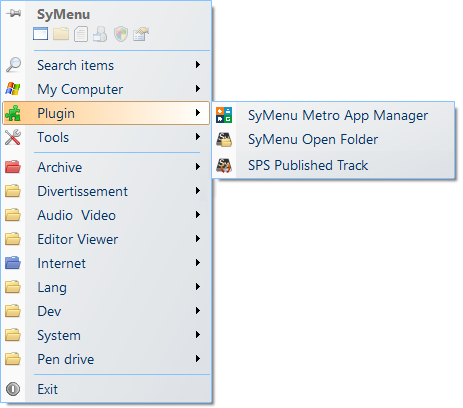Click the folder icon in SyMenu header row
Screen dimensions: 463x408
(61, 34)
